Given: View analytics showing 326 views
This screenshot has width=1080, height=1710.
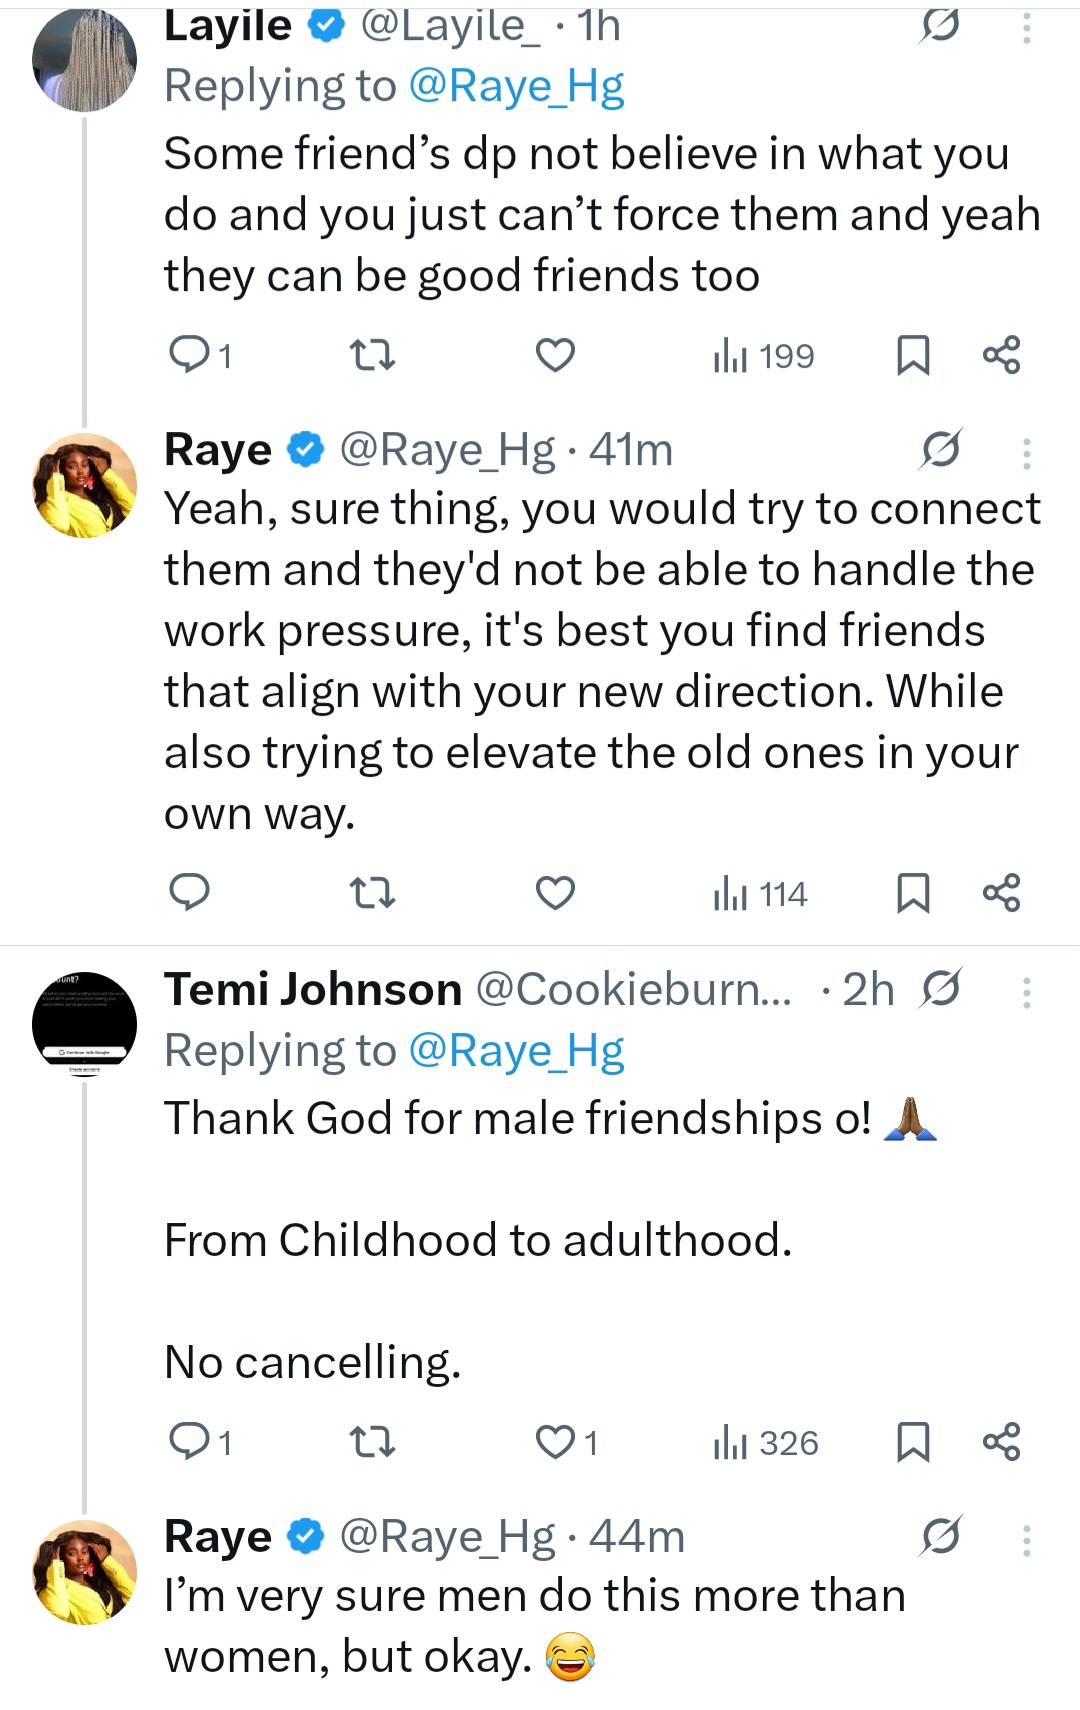Looking at the screenshot, I should pos(765,1442).
